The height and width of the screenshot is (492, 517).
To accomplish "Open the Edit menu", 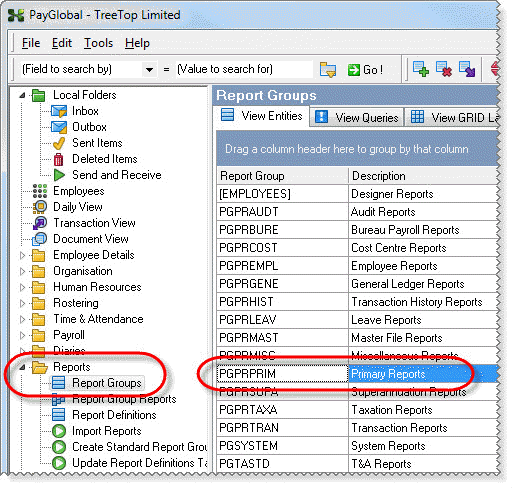I will click(62, 43).
